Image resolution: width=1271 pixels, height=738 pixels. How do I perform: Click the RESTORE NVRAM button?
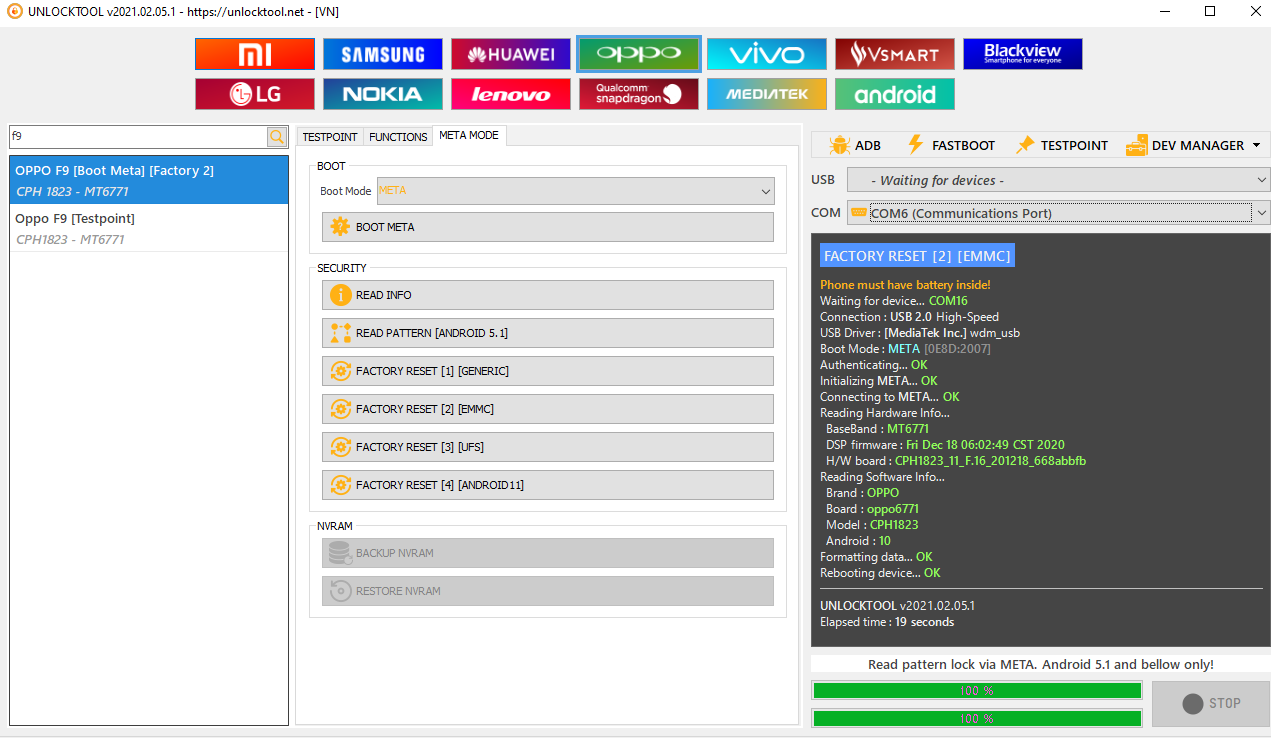(x=548, y=591)
